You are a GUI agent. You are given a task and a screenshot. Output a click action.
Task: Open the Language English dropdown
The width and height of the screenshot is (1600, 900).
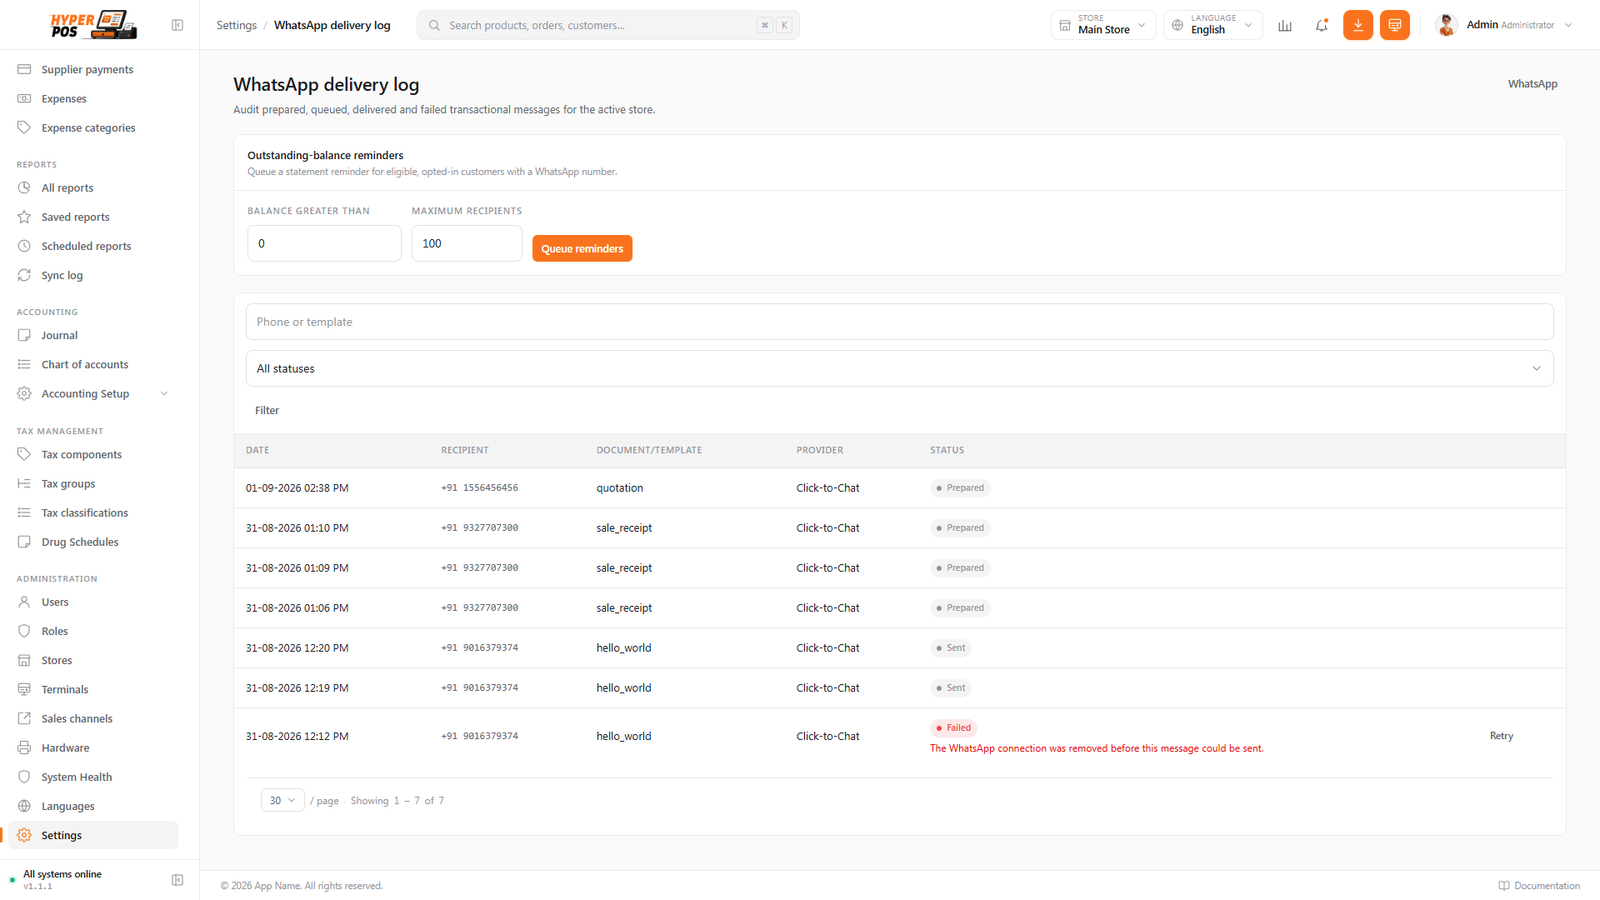click(1213, 25)
